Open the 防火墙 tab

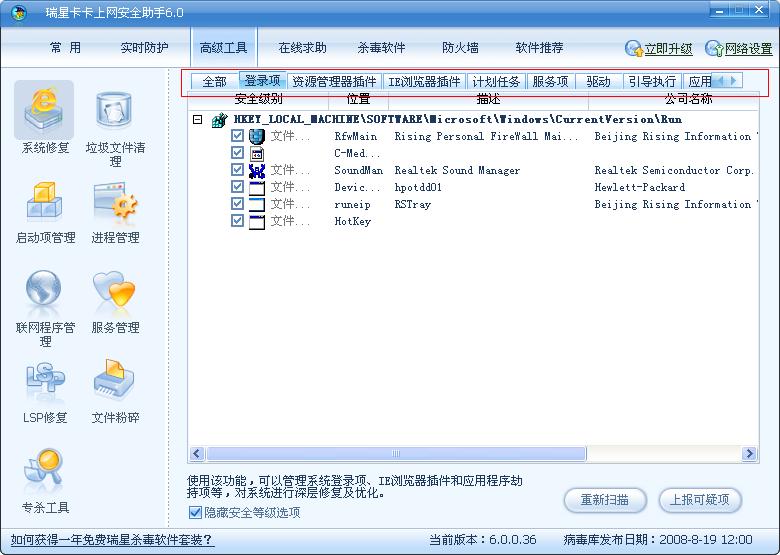tap(460, 48)
